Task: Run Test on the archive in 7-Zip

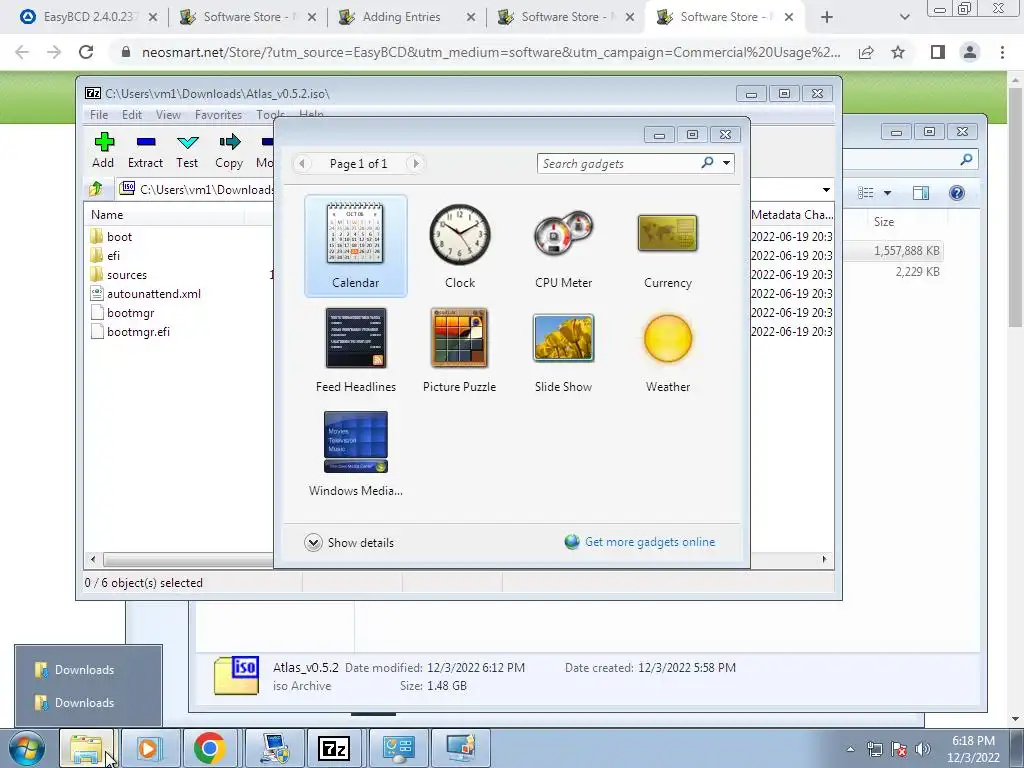Action: point(187,150)
